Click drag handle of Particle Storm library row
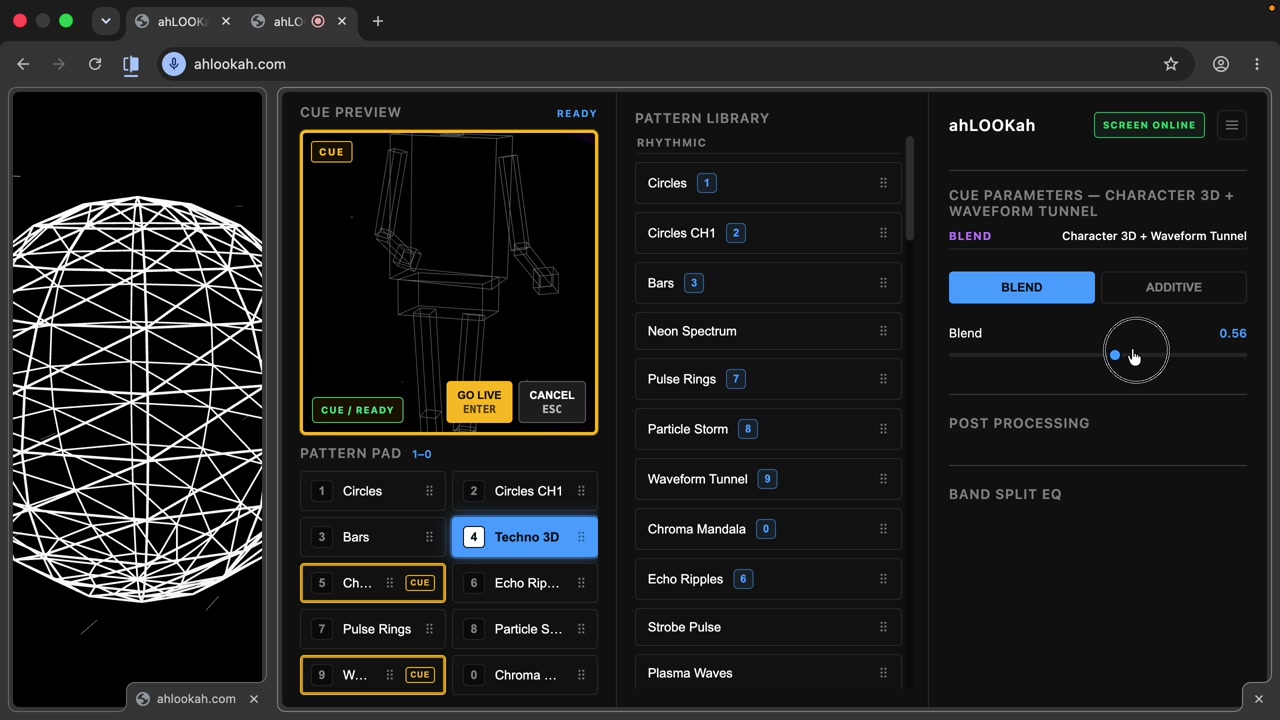1280x720 pixels. click(x=883, y=429)
